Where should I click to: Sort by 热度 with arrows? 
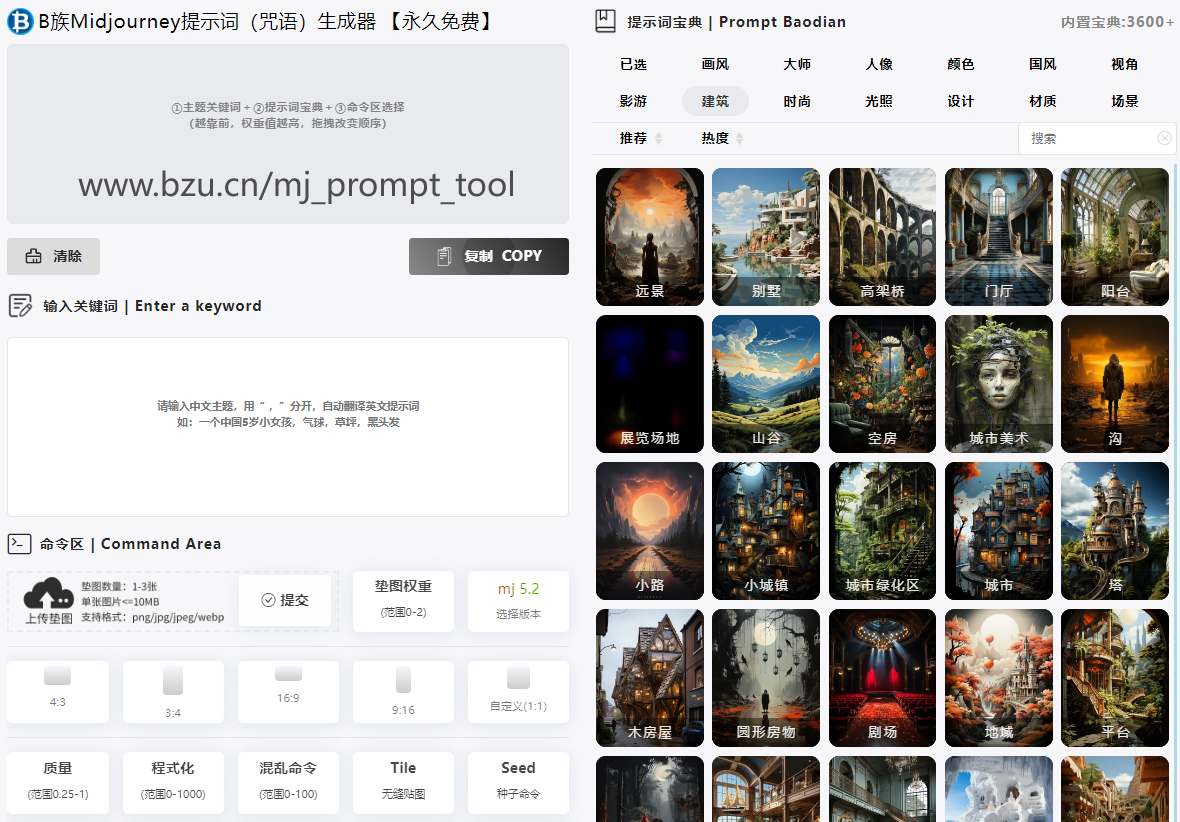tap(722, 139)
